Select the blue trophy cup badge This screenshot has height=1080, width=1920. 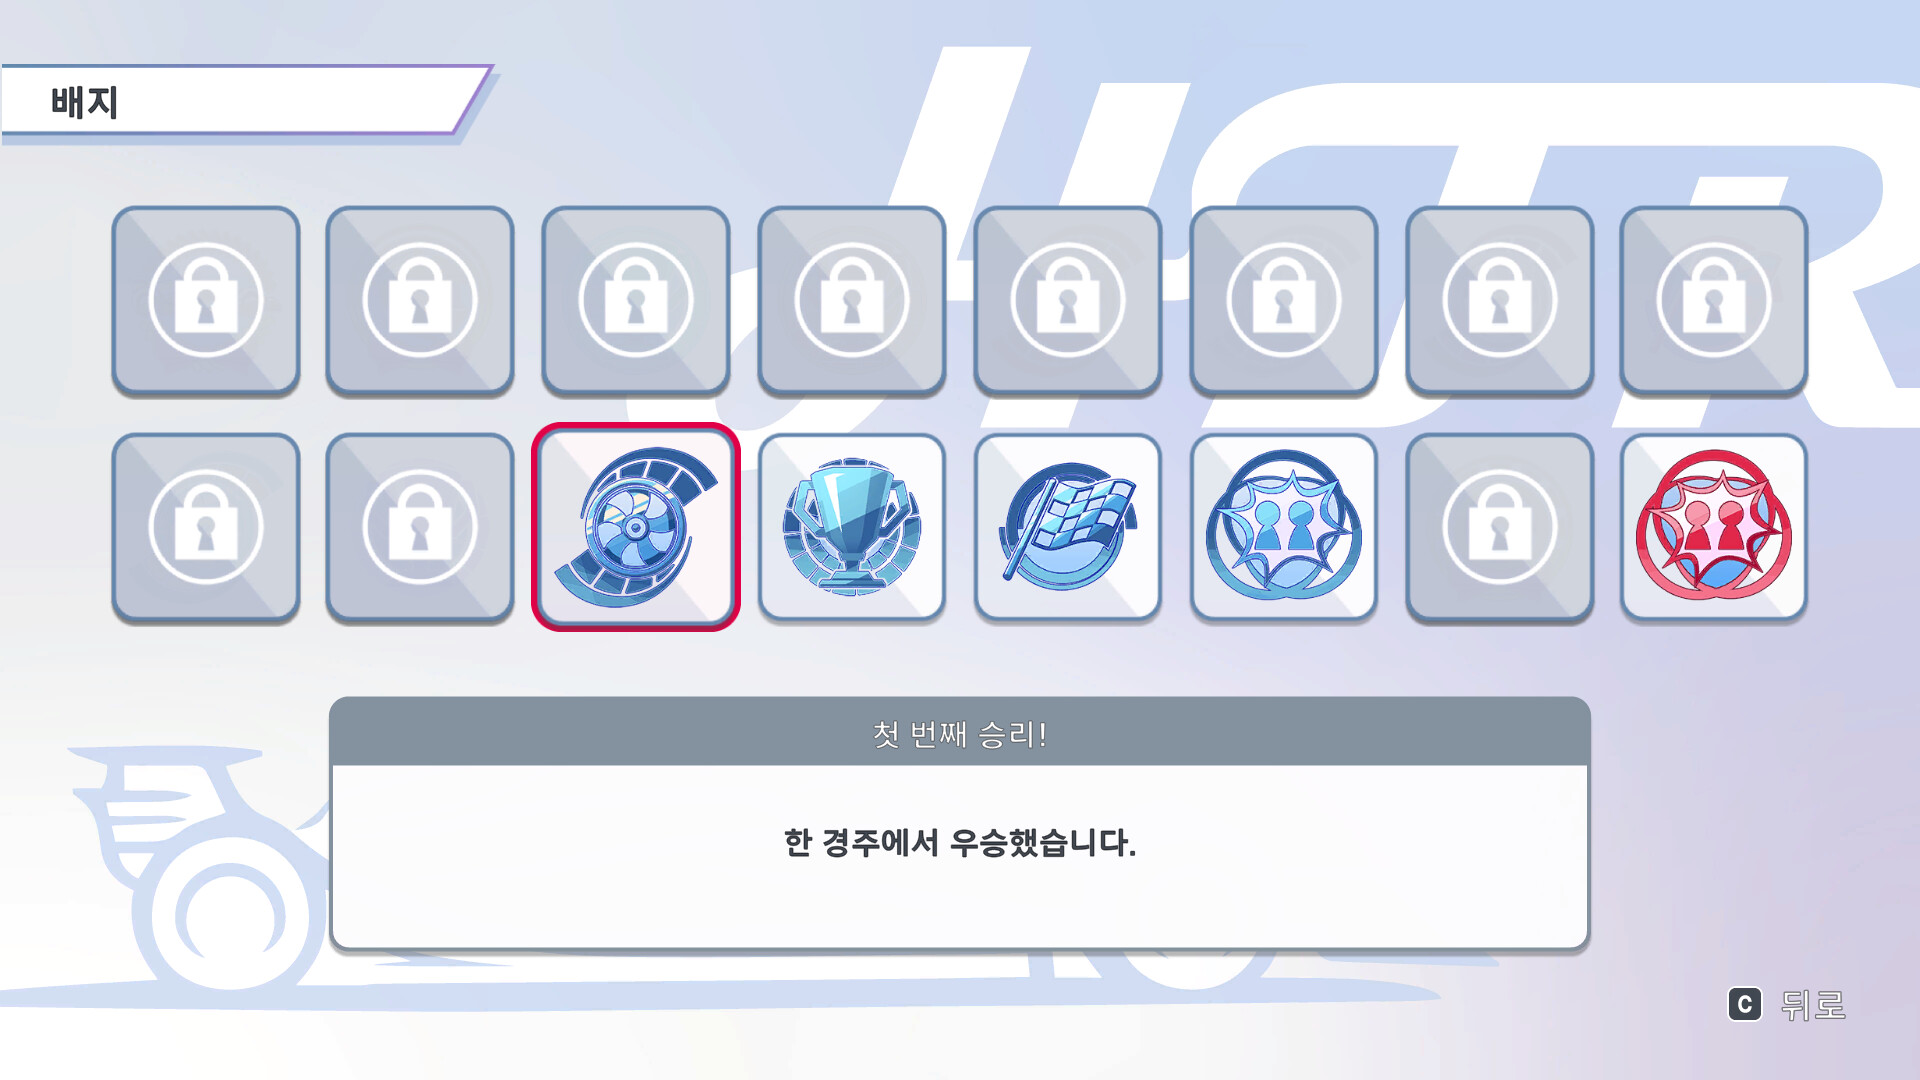click(x=852, y=527)
